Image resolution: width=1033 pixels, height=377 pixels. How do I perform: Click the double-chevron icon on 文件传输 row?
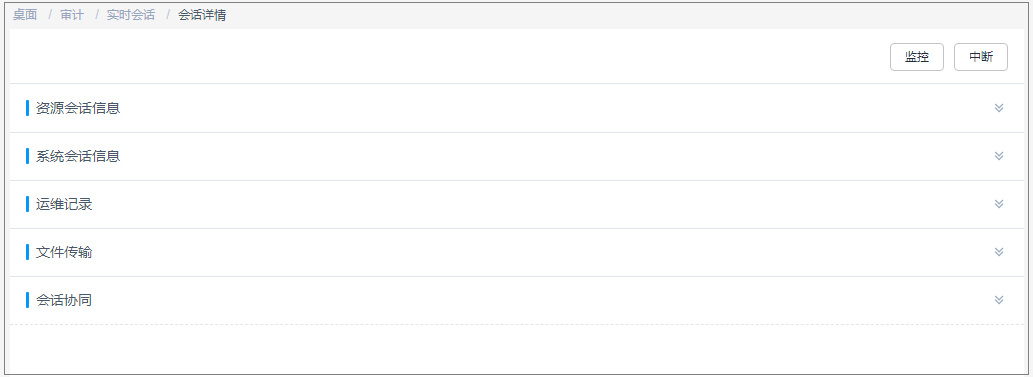(999, 252)
